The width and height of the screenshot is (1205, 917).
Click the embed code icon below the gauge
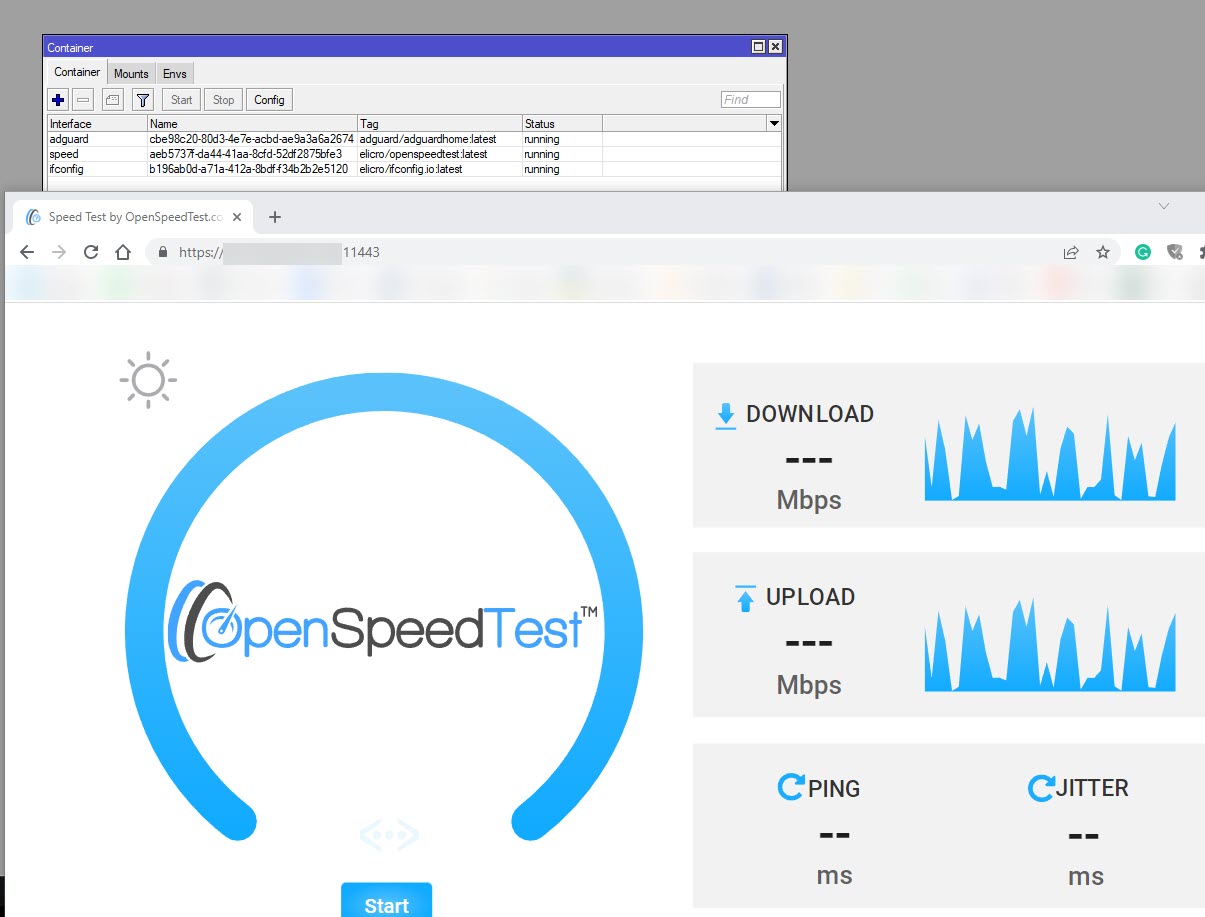coord(389,835)
